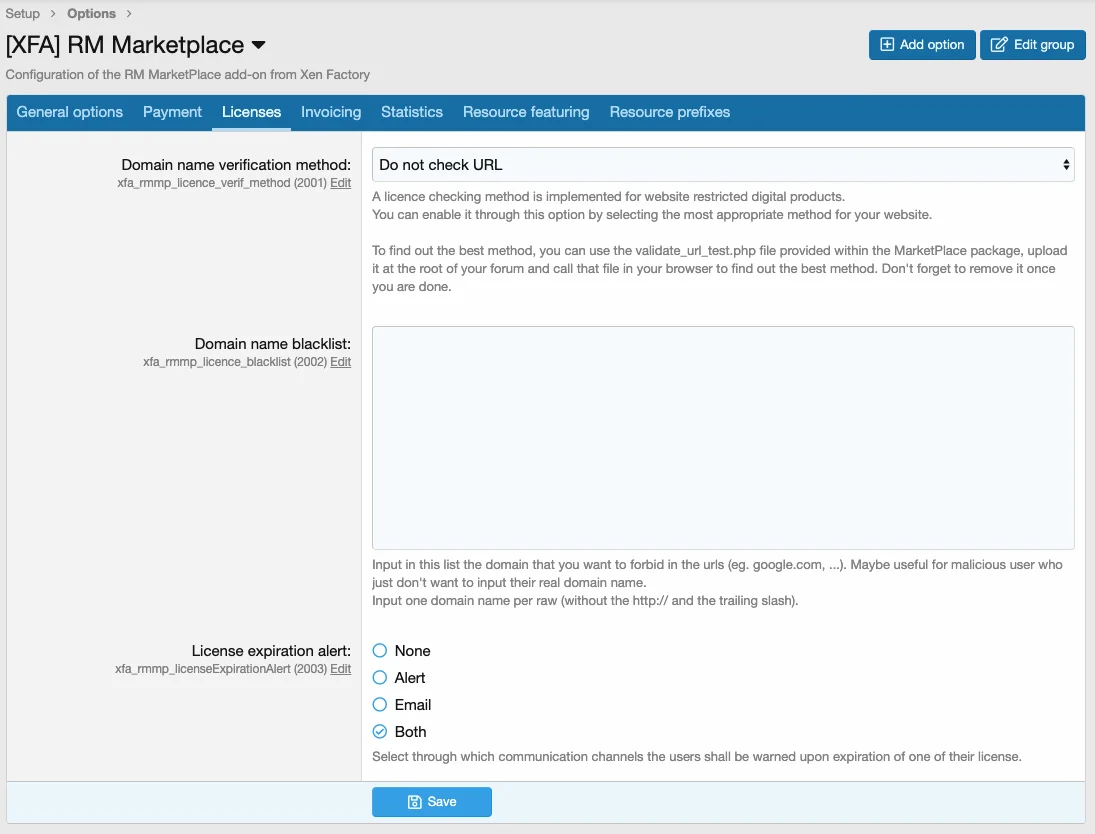Open the RM Marketplace title dropdown caret
The height and width of the screenshot is (834, 1095).
[x=258, y=45]
